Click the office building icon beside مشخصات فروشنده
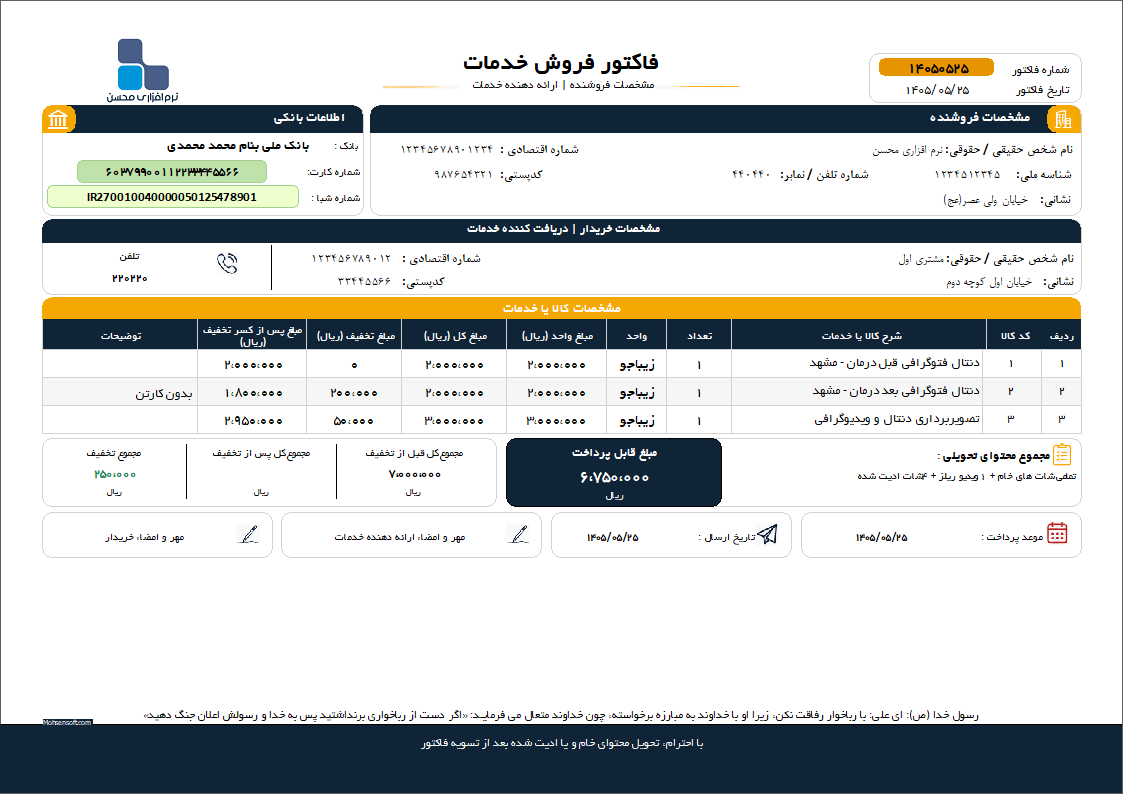The height and width of the screenshot is (794, 1123). pyautogui.click(x=1063, y=119)
